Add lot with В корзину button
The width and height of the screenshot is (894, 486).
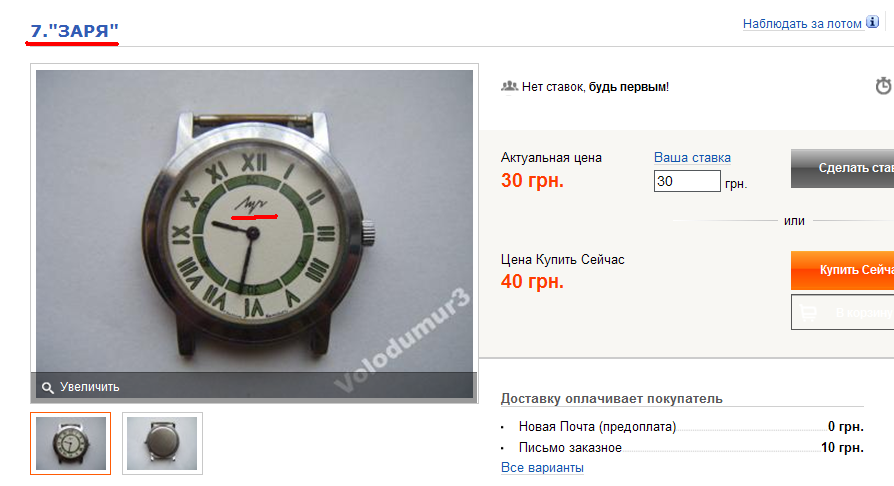coord(843,312)
